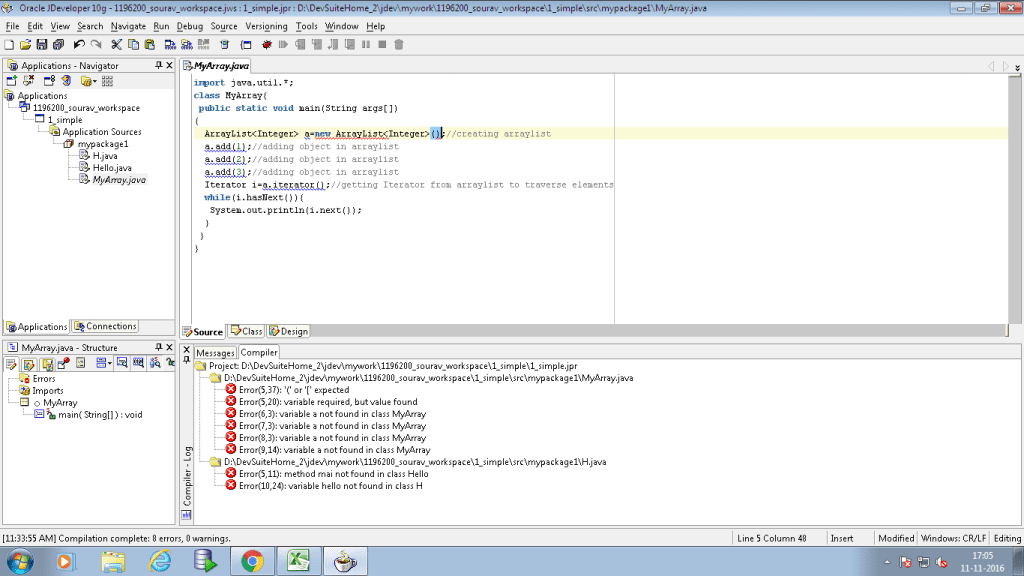Click the Make (compile) icon in the toolbar
This screenshot has width=1024, height=576.
pyautogui.click(x=170, y=44)
